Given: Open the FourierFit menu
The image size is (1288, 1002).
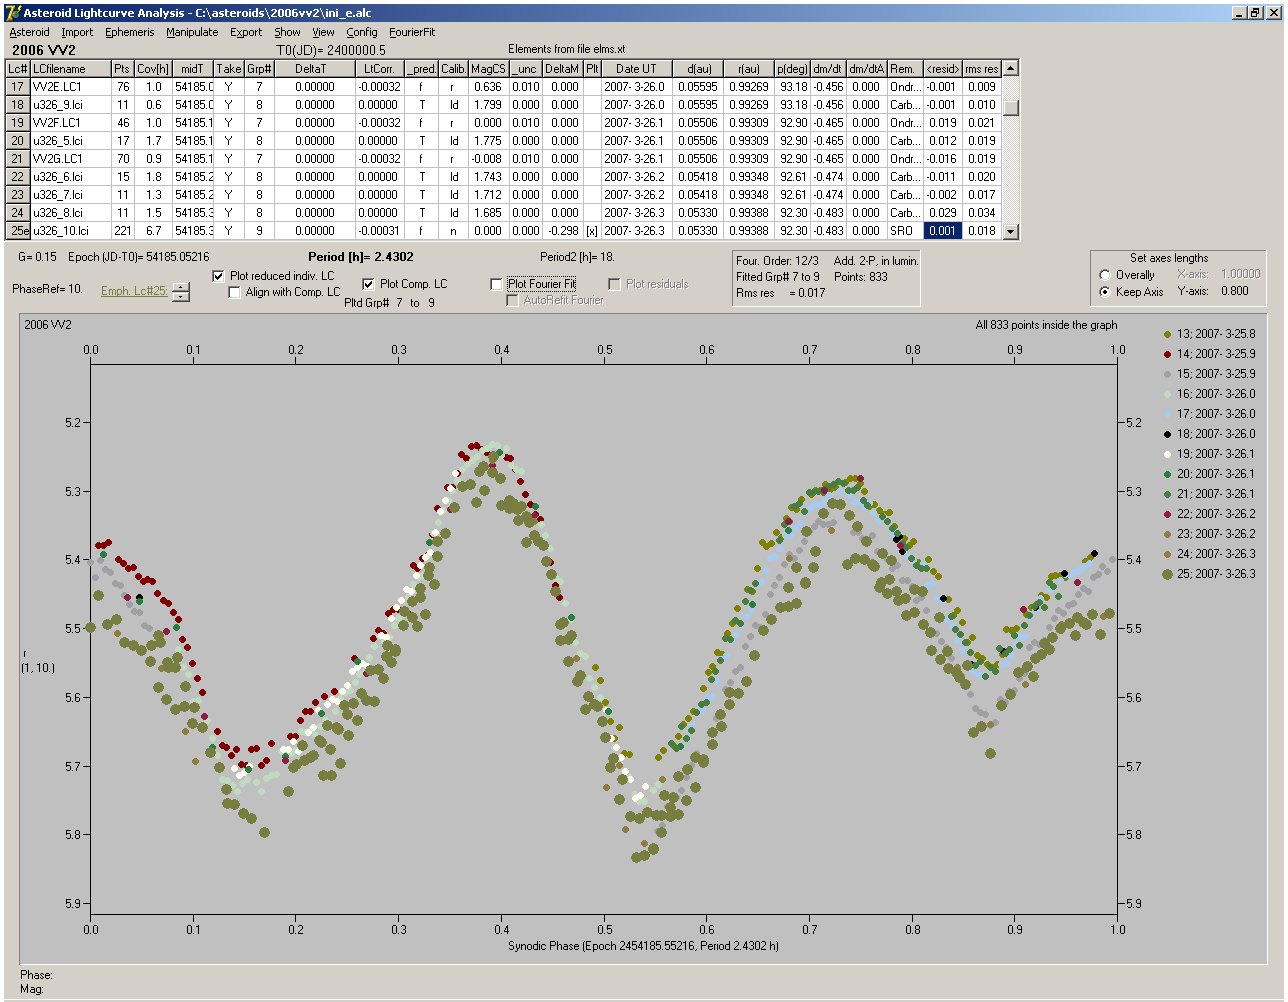Looking at the screenshot, I should [412, 32].
